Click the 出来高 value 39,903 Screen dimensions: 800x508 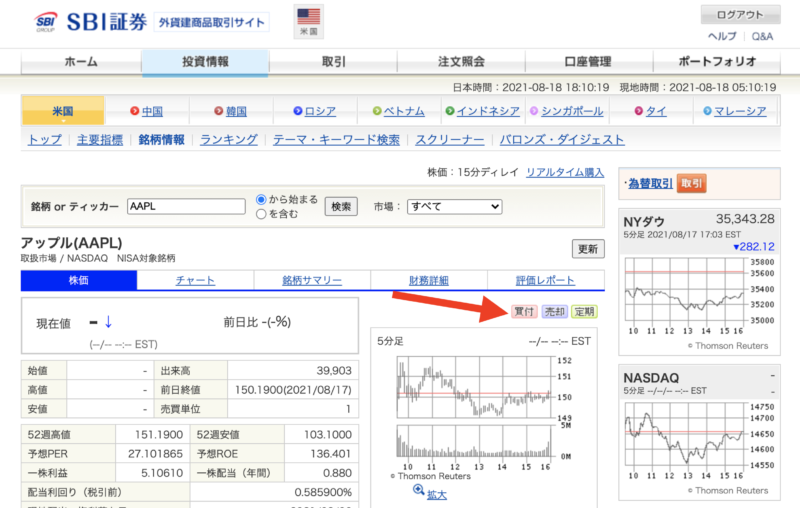pos(334,371)
